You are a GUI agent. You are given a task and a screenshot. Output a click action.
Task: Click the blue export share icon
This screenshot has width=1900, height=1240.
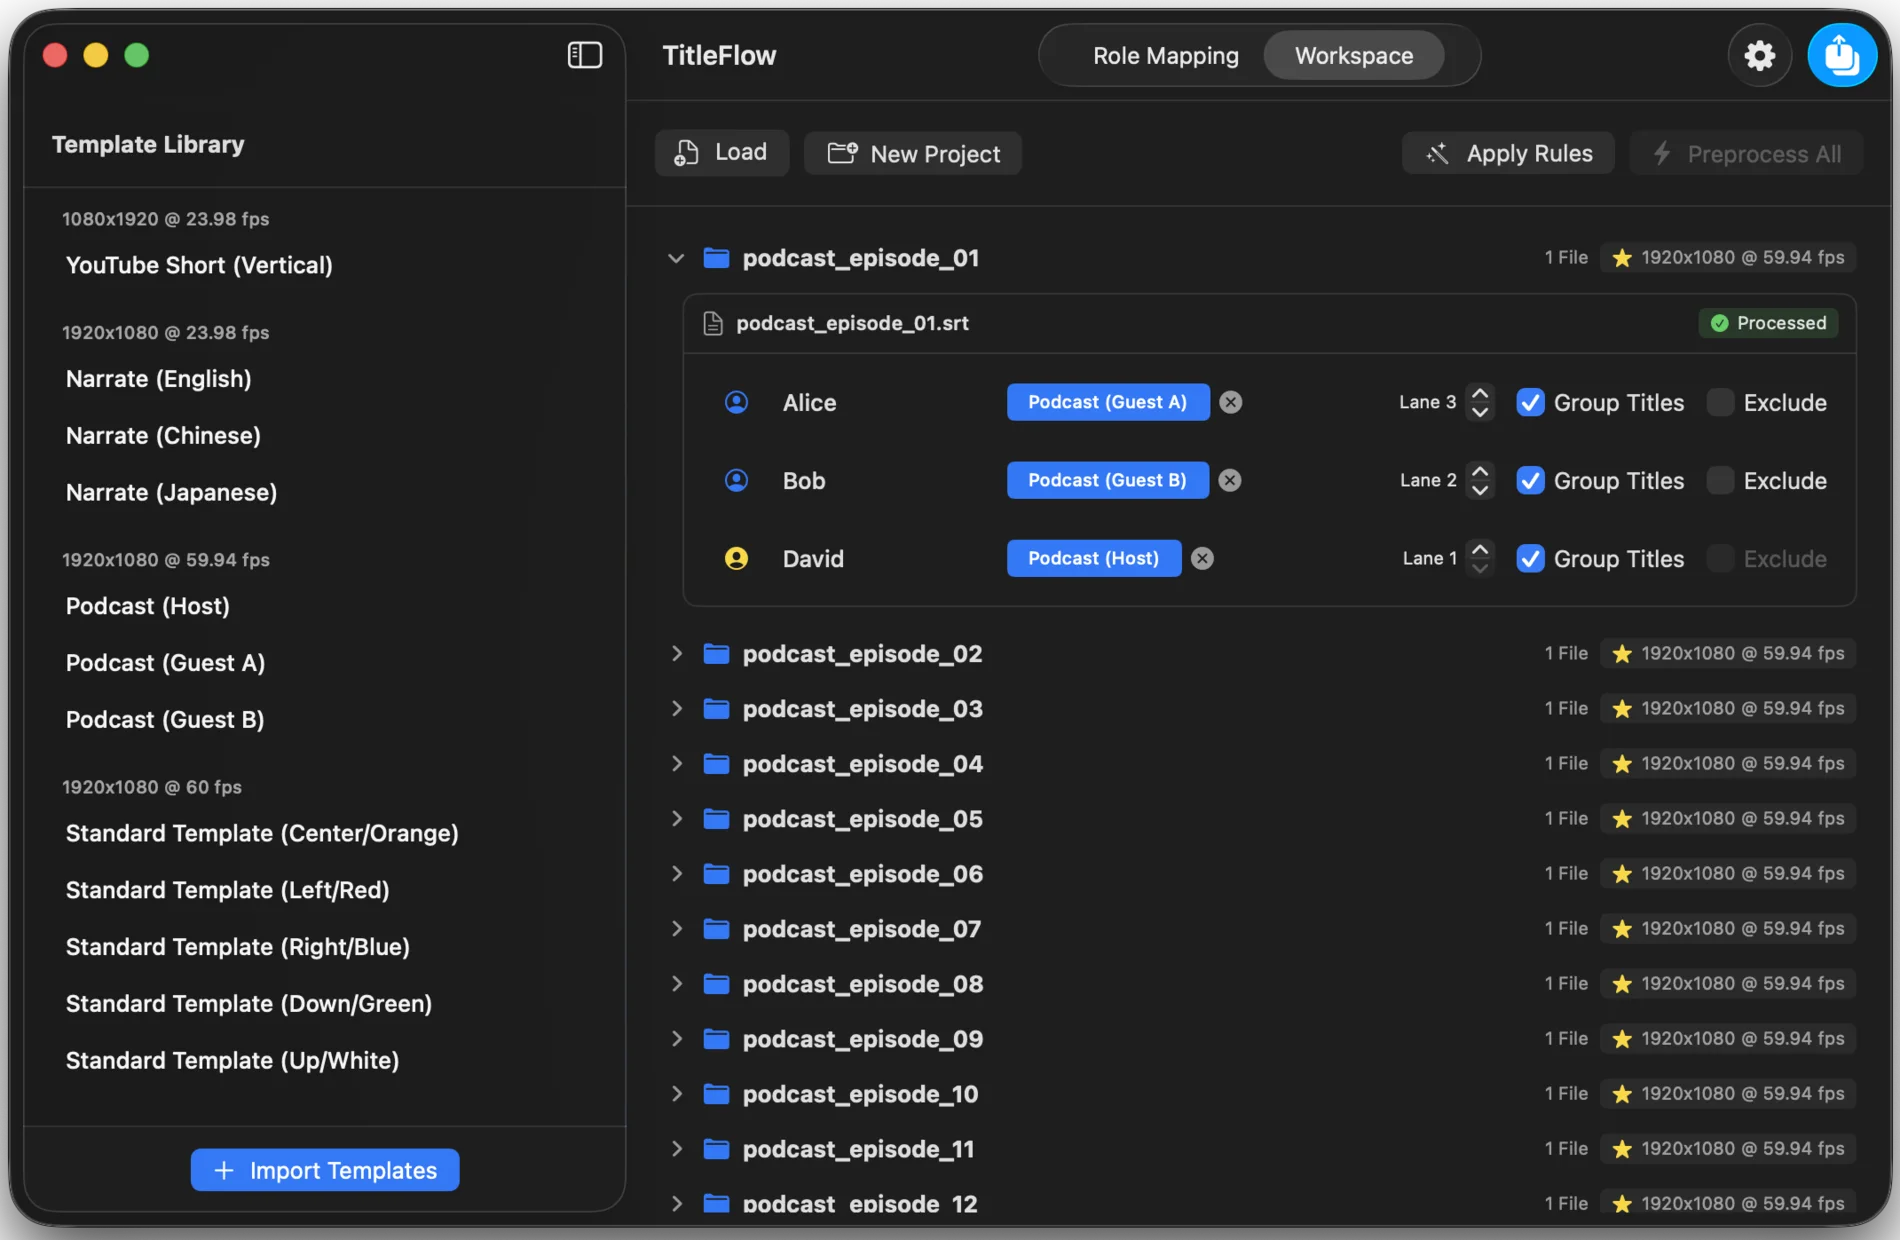coord(1841,55)
